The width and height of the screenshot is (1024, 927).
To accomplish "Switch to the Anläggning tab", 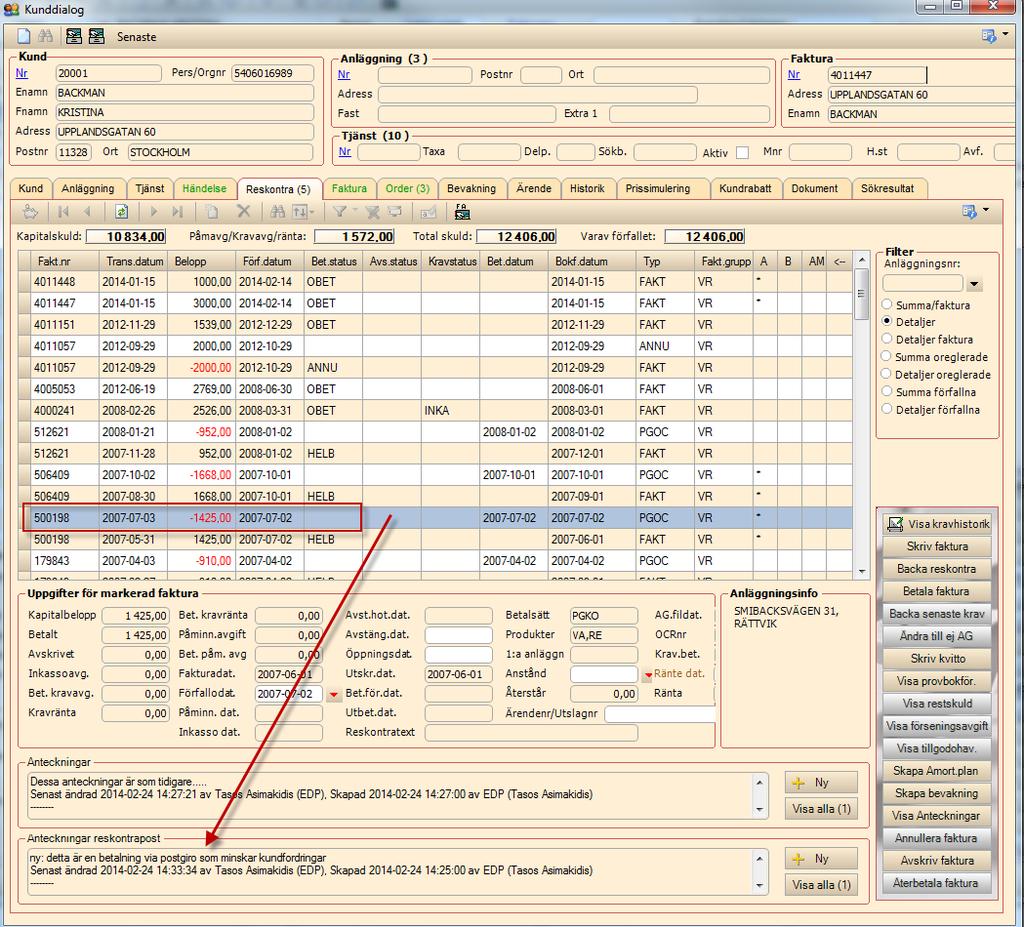I will coord(88,189).
